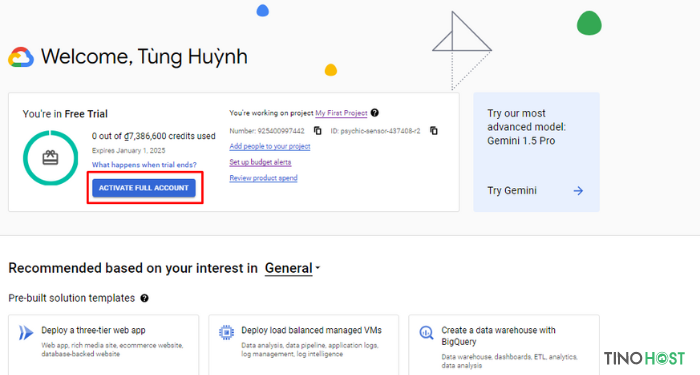This screenshot has width=700, height=375.
Task: Open Review product spend link
Action: point(263,178)
